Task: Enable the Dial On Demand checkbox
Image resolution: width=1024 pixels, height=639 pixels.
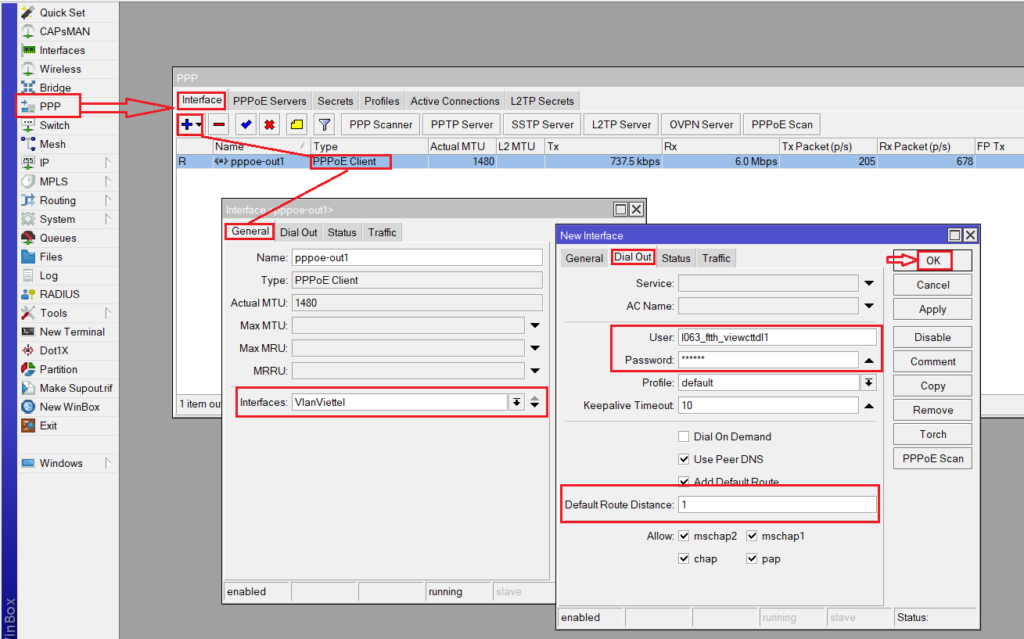Action: tap(684, 437)
